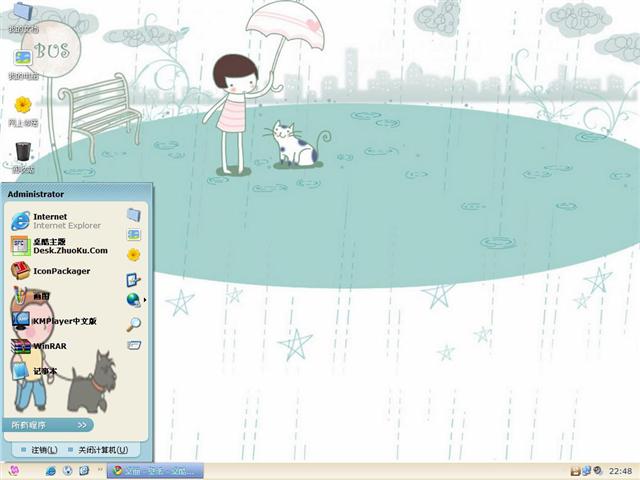Viewport: 640px width, 480px height.
Task: Click the dark round tray icon beside clock
Action: [x=598, y=471]
